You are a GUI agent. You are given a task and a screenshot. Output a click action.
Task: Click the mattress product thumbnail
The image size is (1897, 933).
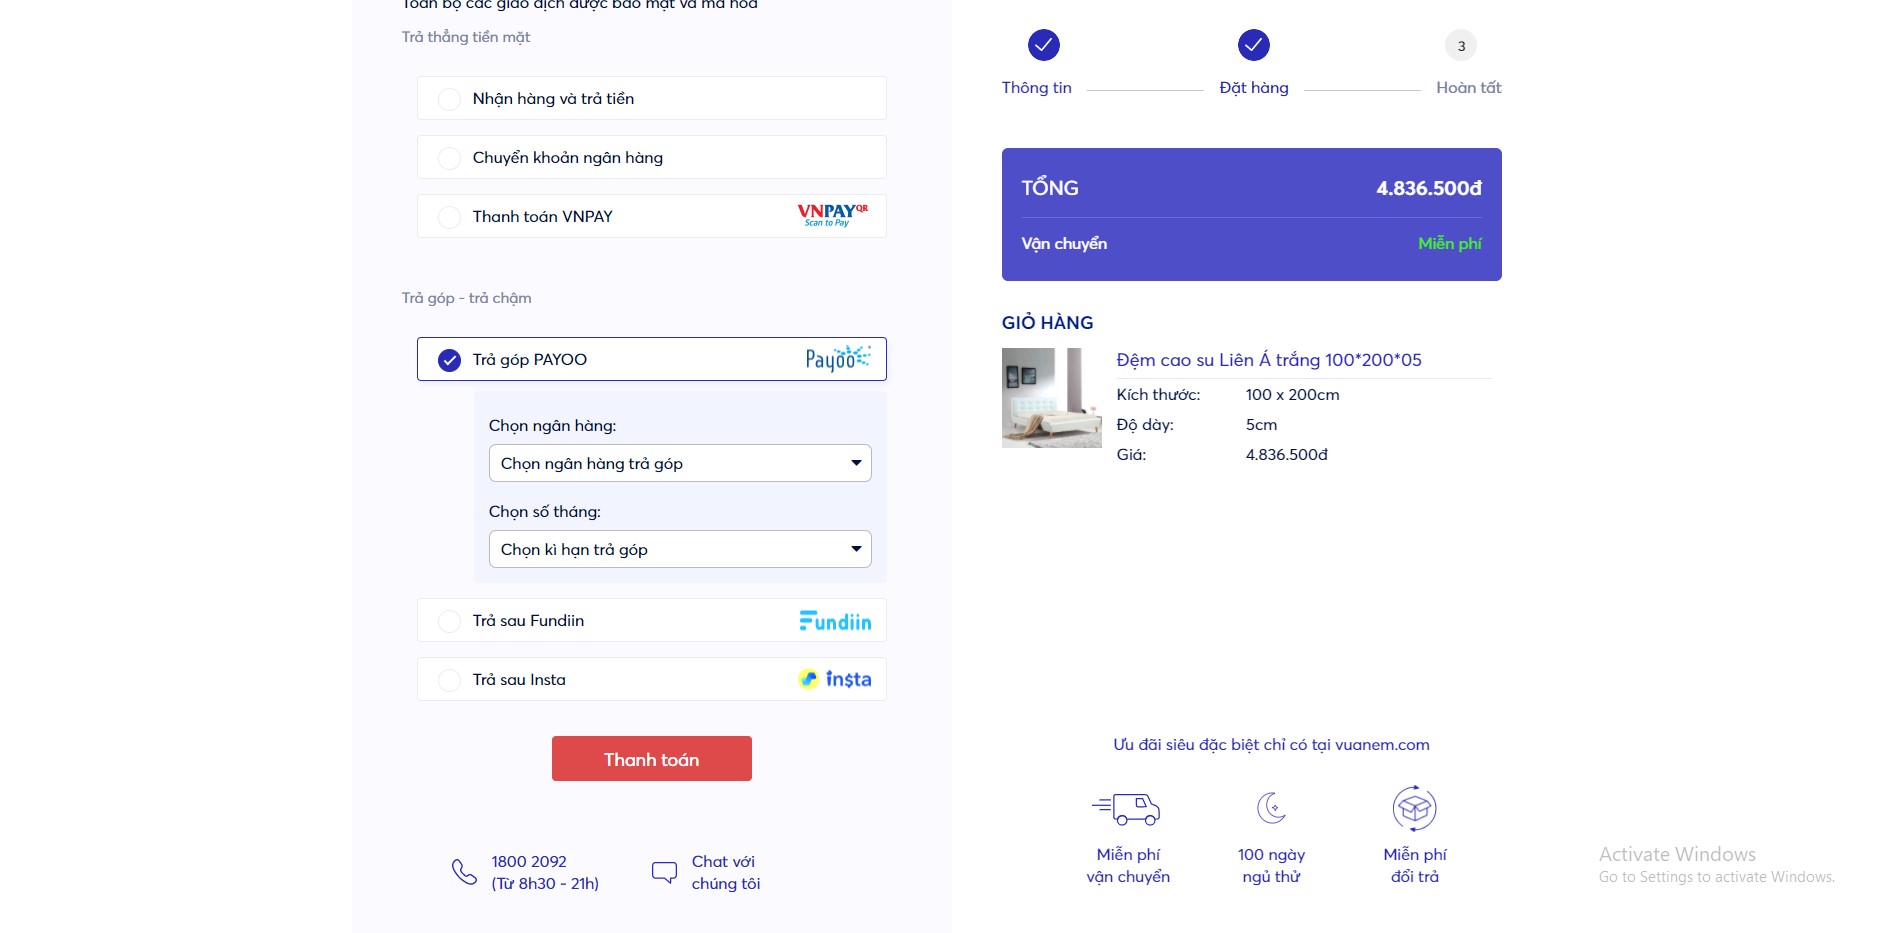[1052, 398]
